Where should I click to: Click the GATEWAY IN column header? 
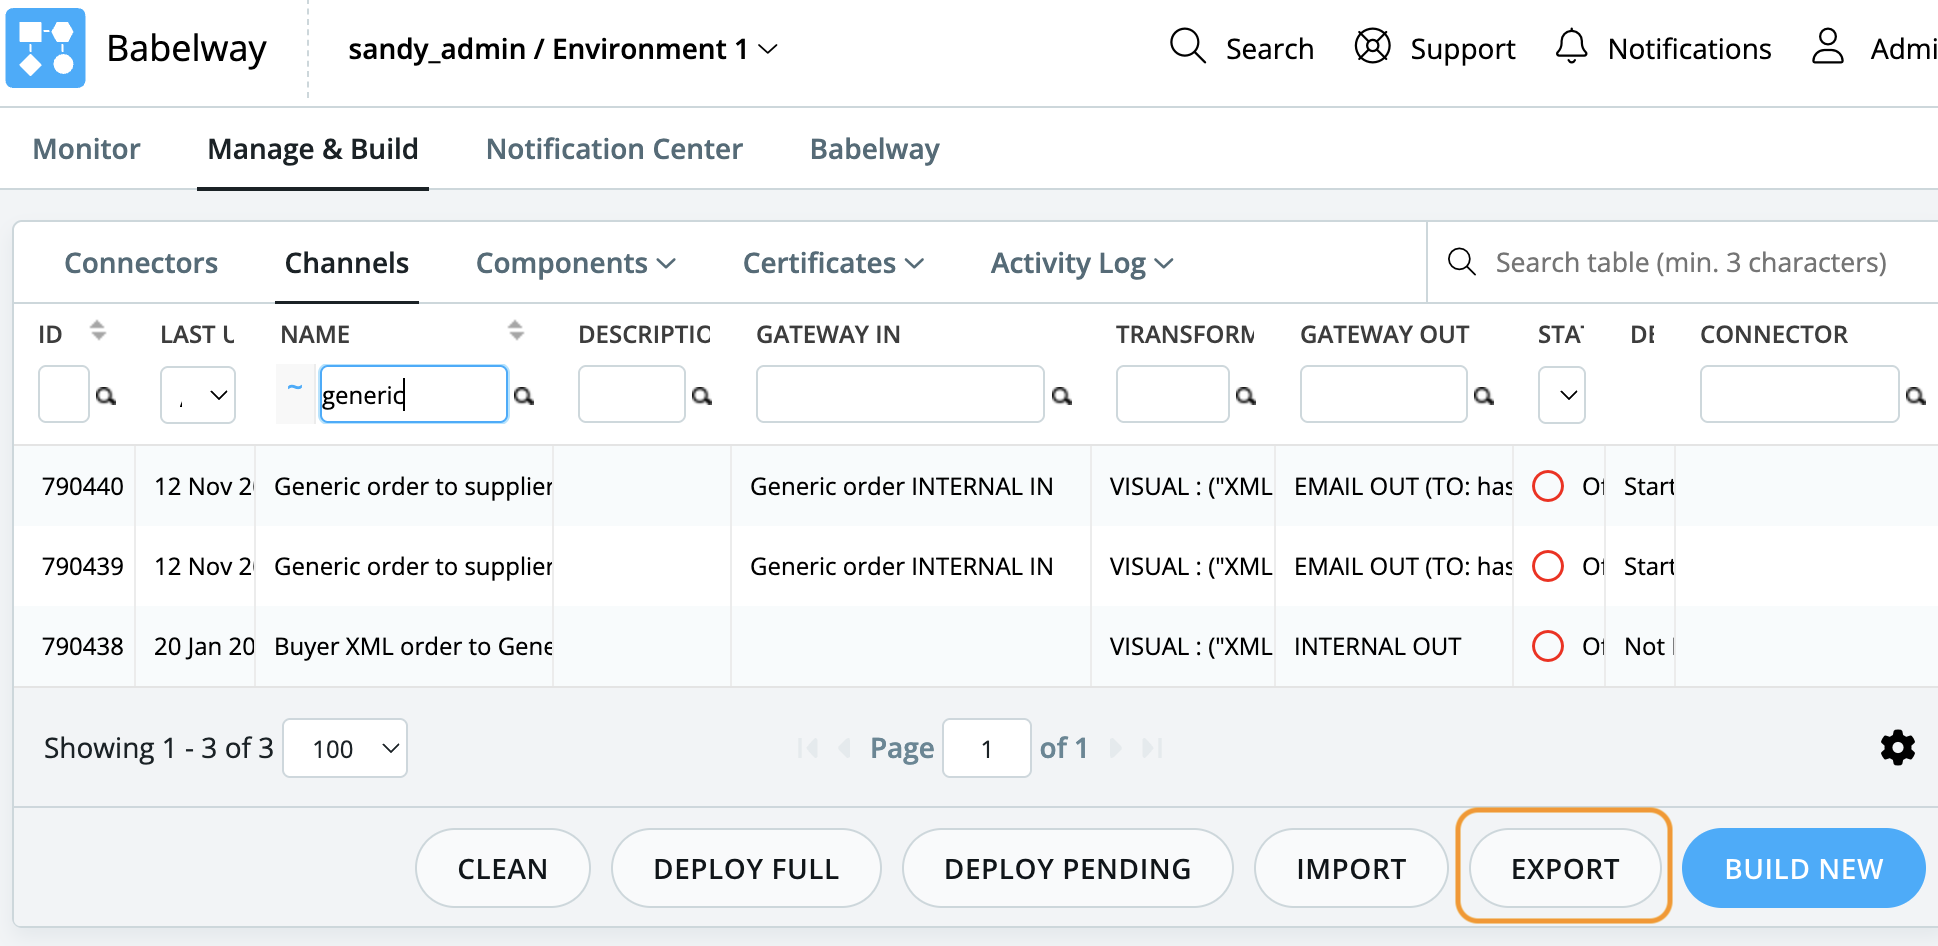[x=828, y=334]
